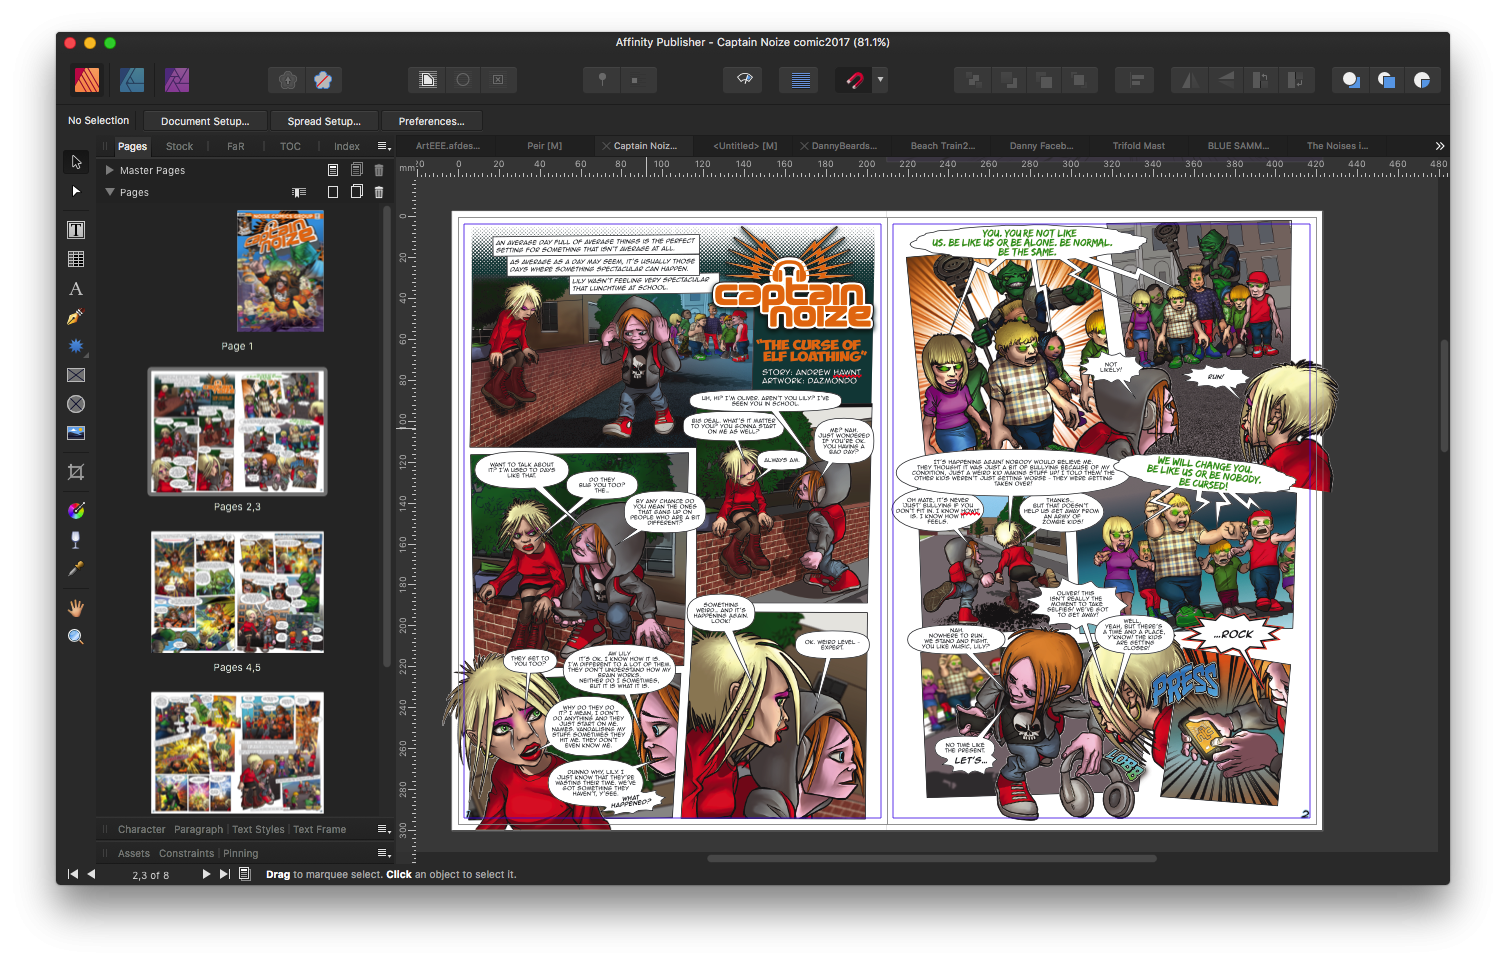The height and width of the screenshot is (965, 1506).
Task: Select the Vector Crop tool
Action: click(76, 472)
